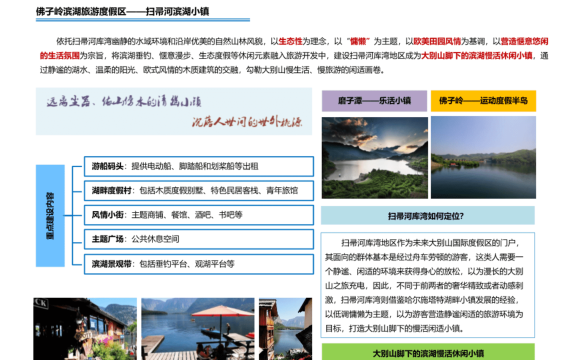The width and height of the screenshot is (570, 360).
Task: Click the cloudy sunset lake photo
Action: [x=375, y=157]
